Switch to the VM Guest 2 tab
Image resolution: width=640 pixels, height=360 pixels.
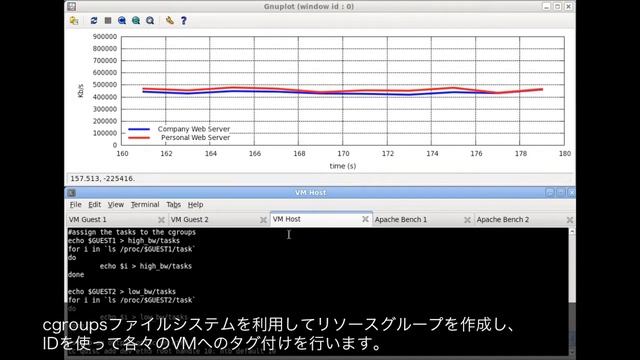219,220
